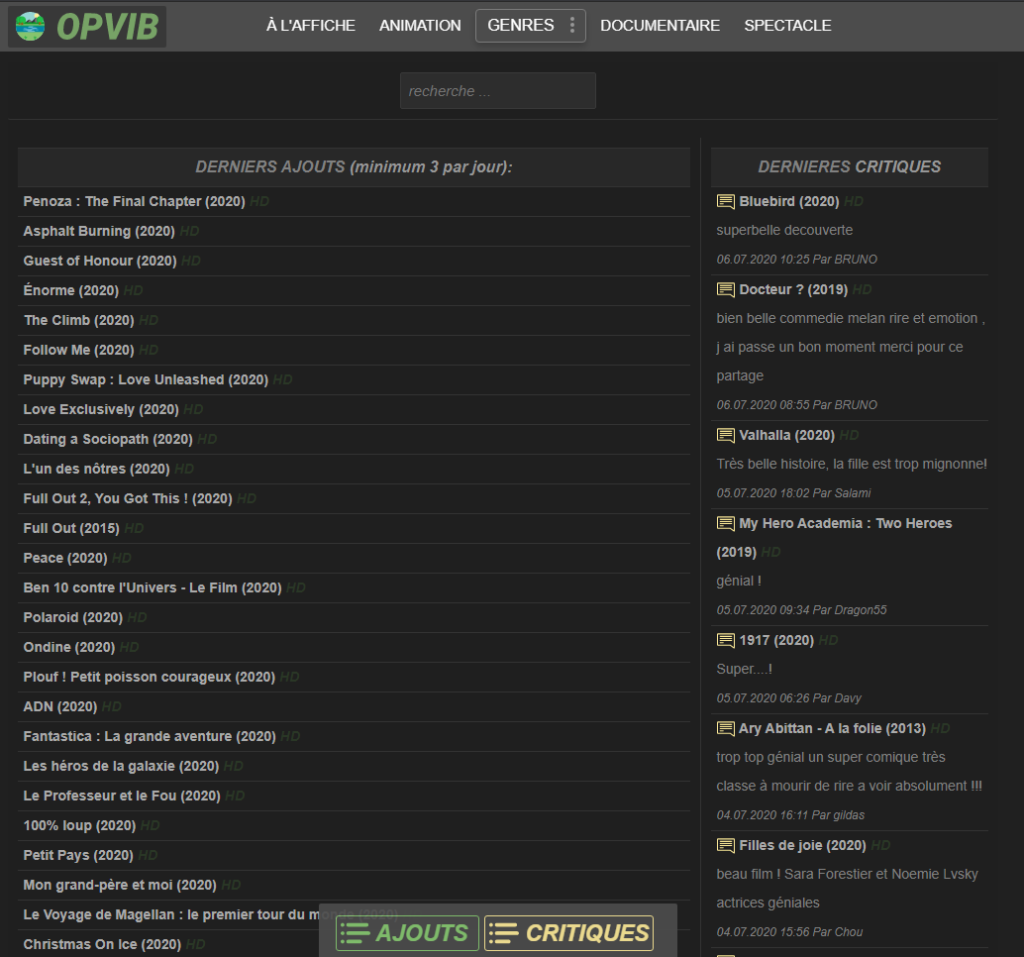The image size is (1024, 957).
Task: Click the AJOUTS button at the bottom
Action: pos(408,933)
